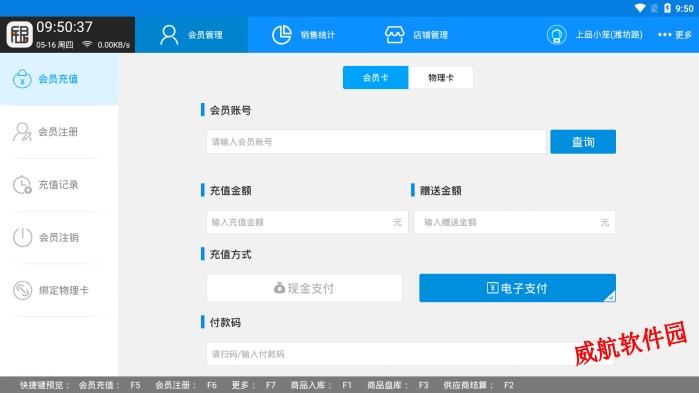This screenshot has width=699, height=393.
Task: Click the 供应商结算 F2 shortcut hint
Action: pos(478,385)
